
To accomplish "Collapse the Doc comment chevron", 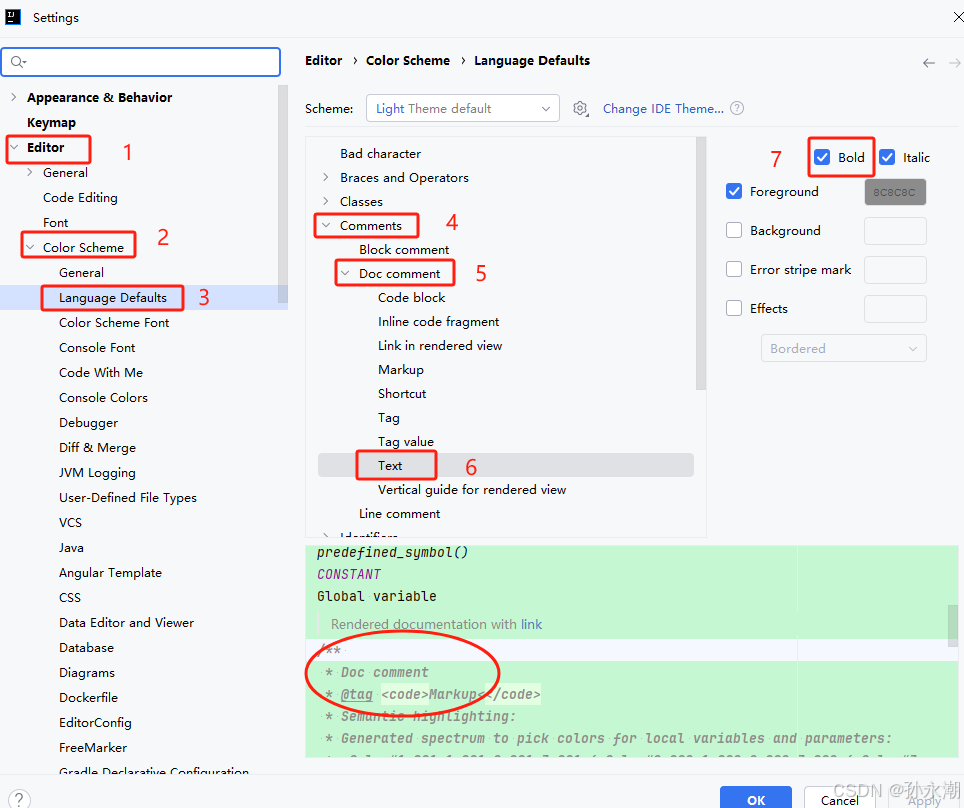I will 346,273.
